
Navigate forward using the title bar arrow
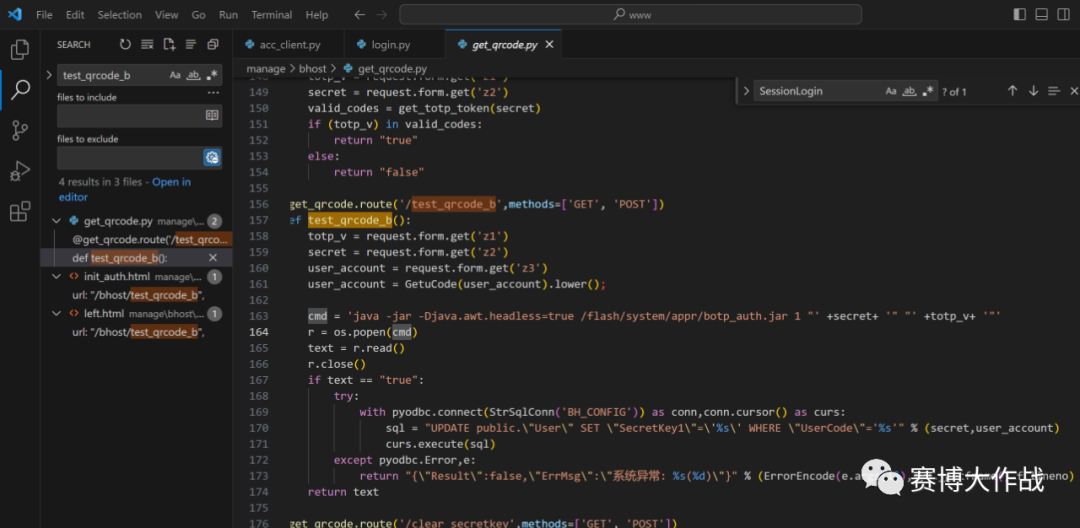tap(382, 14)
